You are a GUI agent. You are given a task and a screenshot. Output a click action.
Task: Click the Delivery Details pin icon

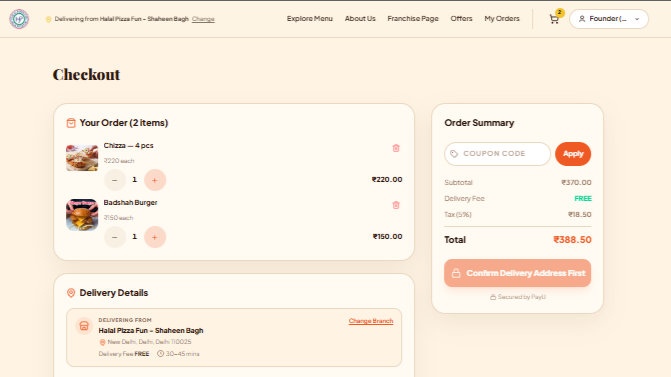71,293
